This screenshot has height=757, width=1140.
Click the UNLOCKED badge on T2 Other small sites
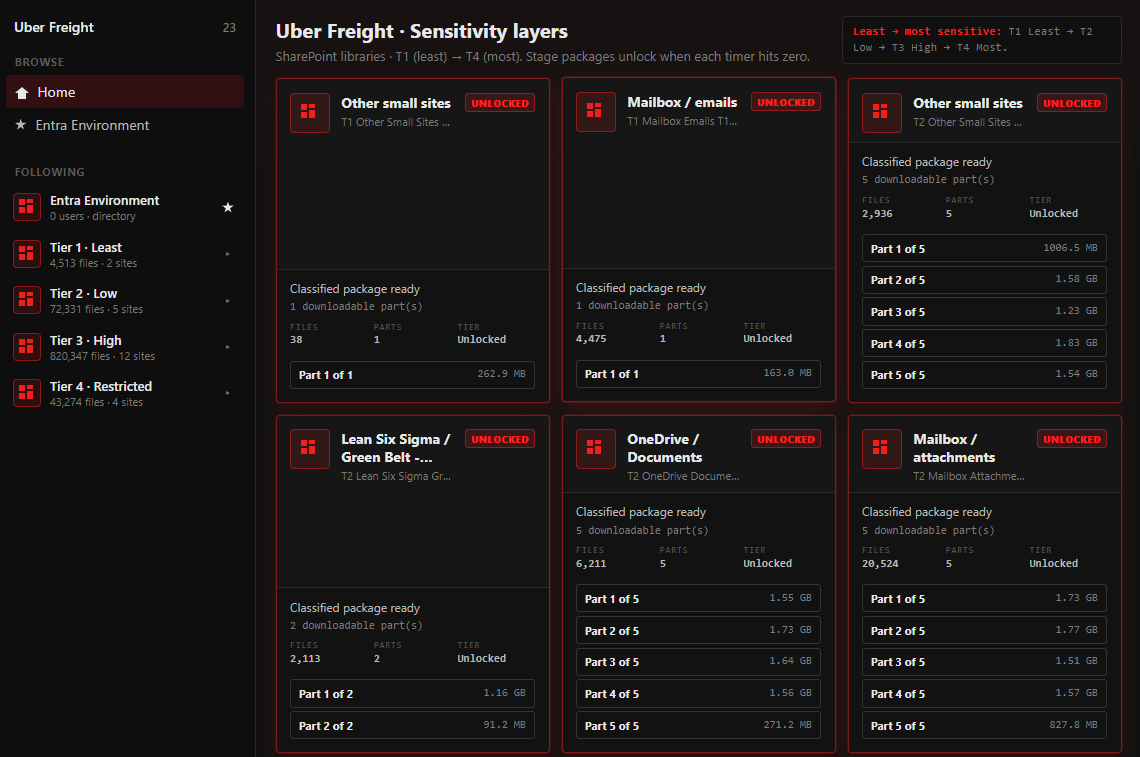tap(1072, 103)
